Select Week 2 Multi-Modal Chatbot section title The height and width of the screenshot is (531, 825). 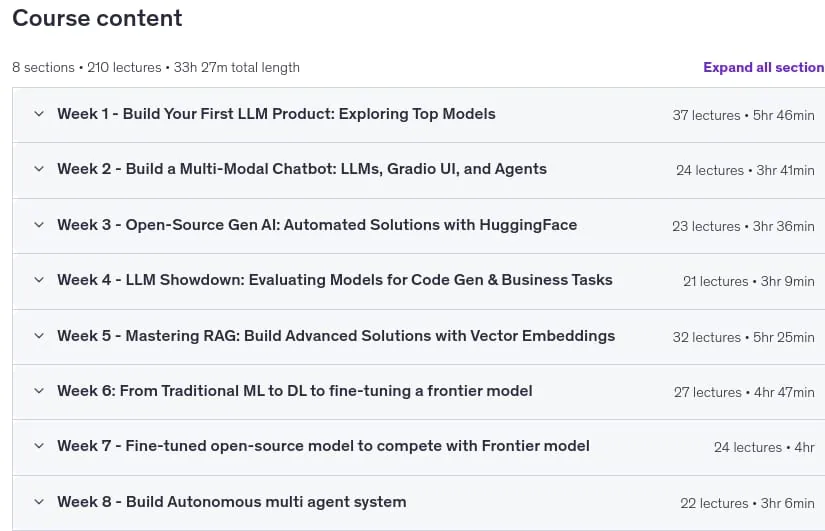302,169
